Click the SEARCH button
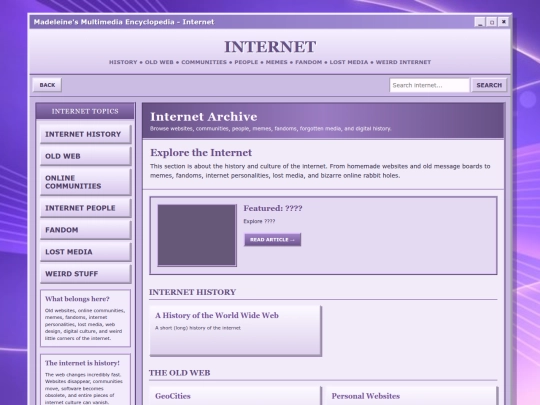This screenshot has height=405, width=540. [x=489, y=85]
